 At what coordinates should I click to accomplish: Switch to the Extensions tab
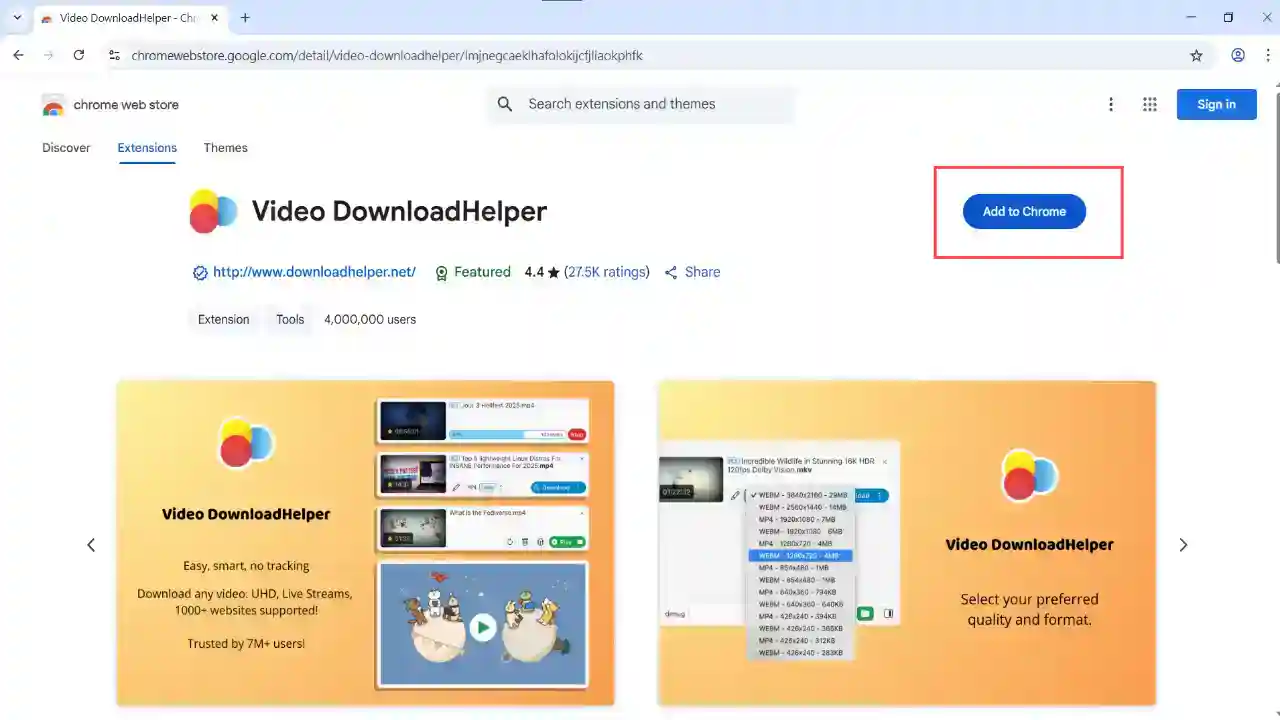click(146, 147)
